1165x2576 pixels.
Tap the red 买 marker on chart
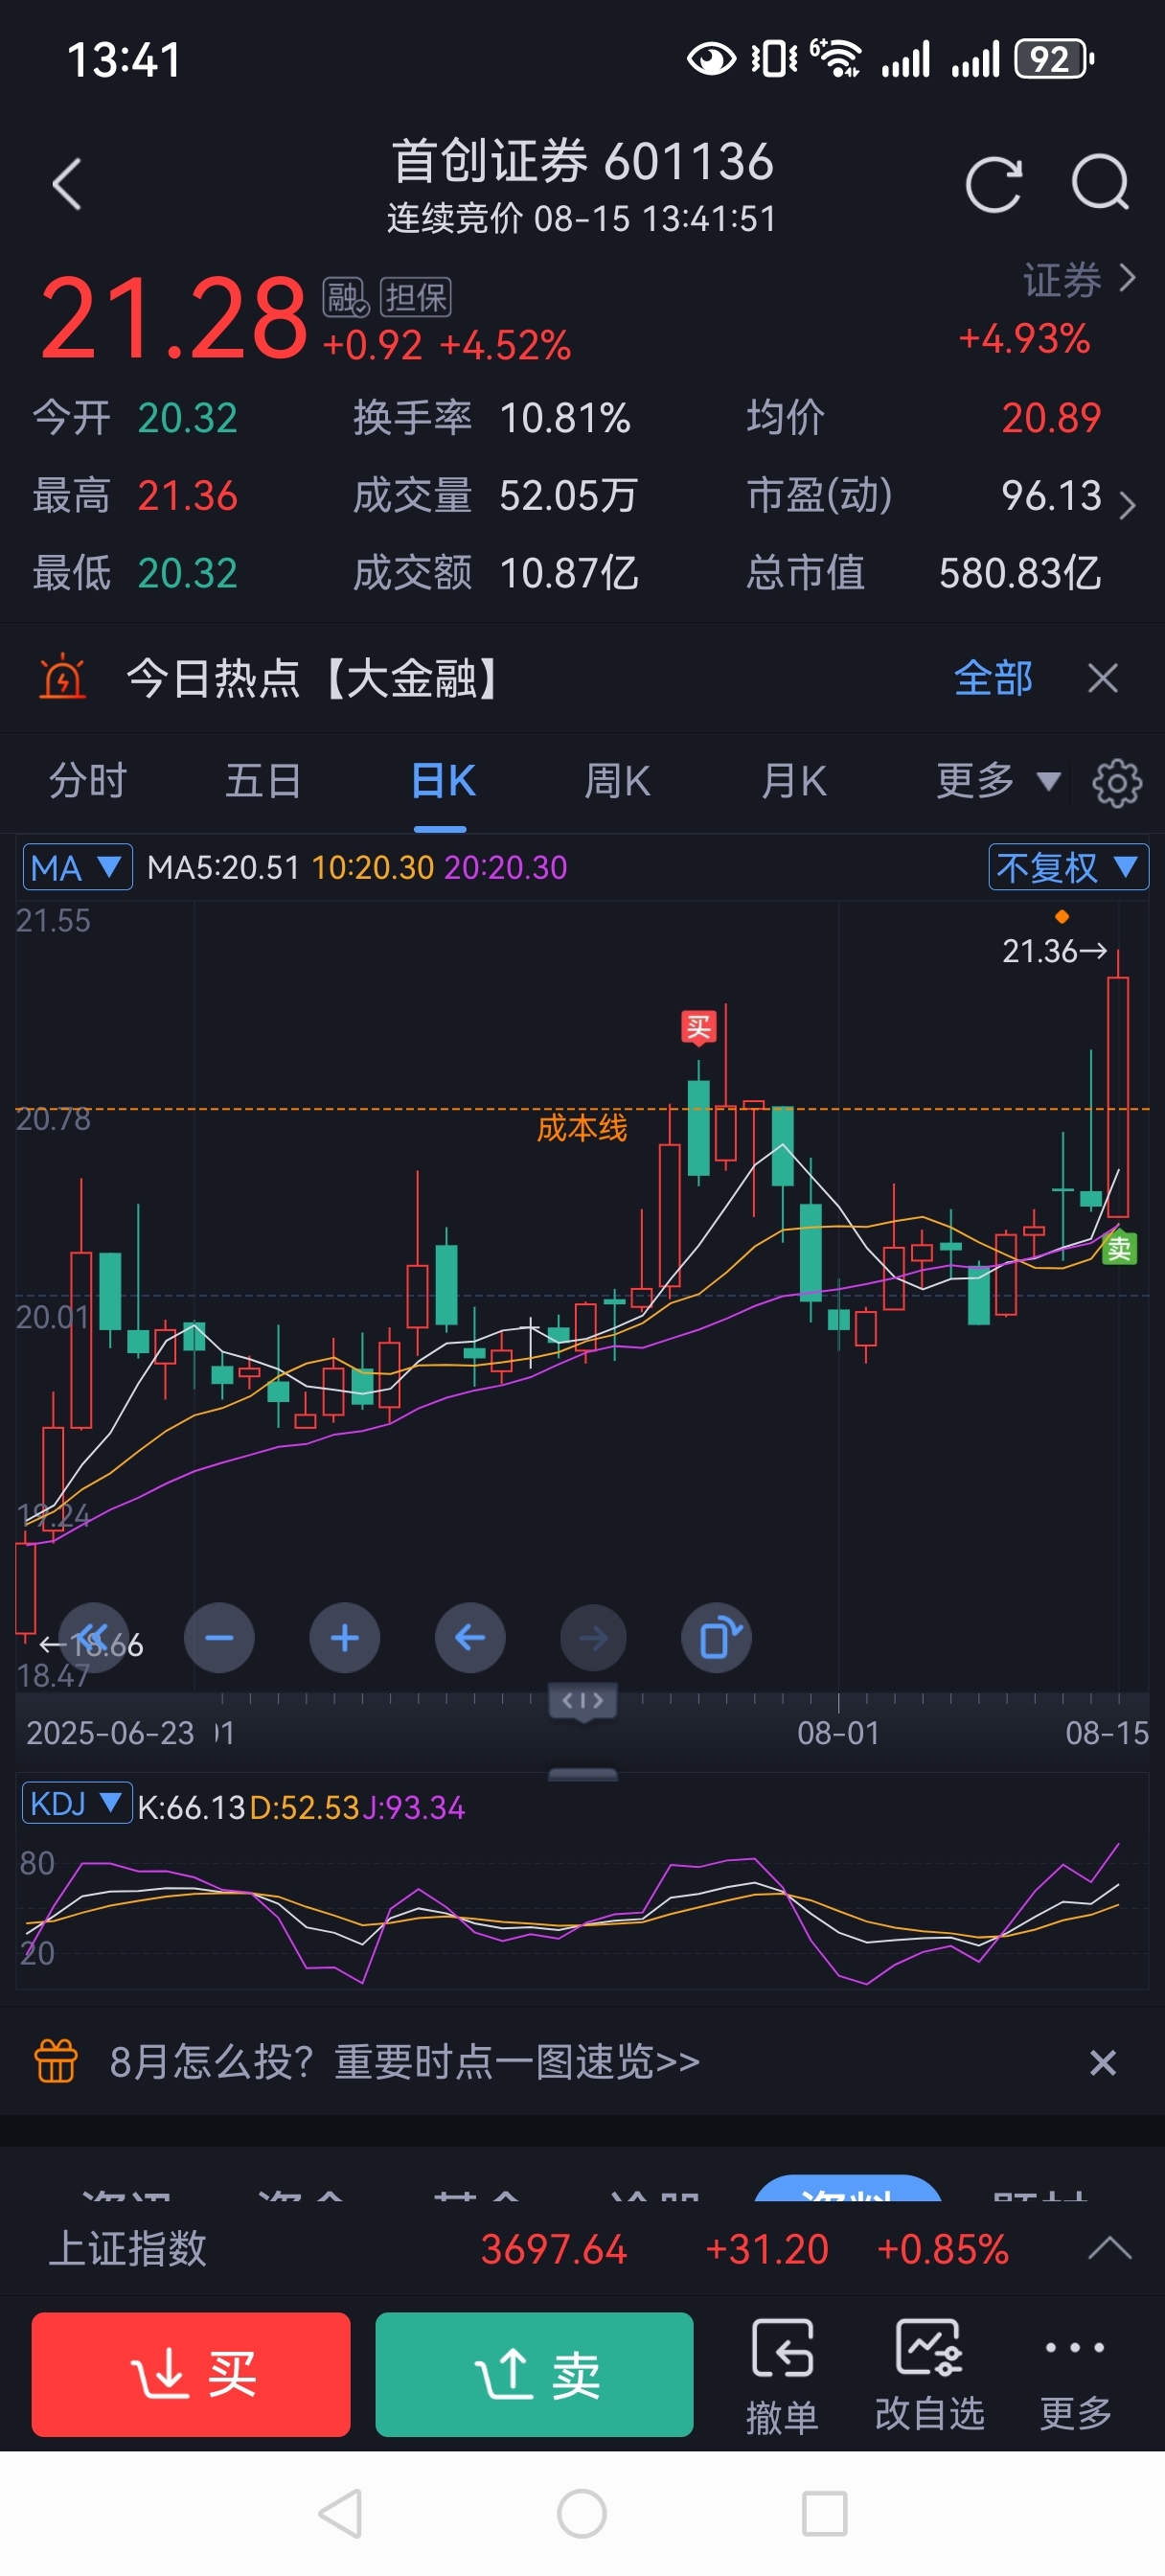[698, 1027]
